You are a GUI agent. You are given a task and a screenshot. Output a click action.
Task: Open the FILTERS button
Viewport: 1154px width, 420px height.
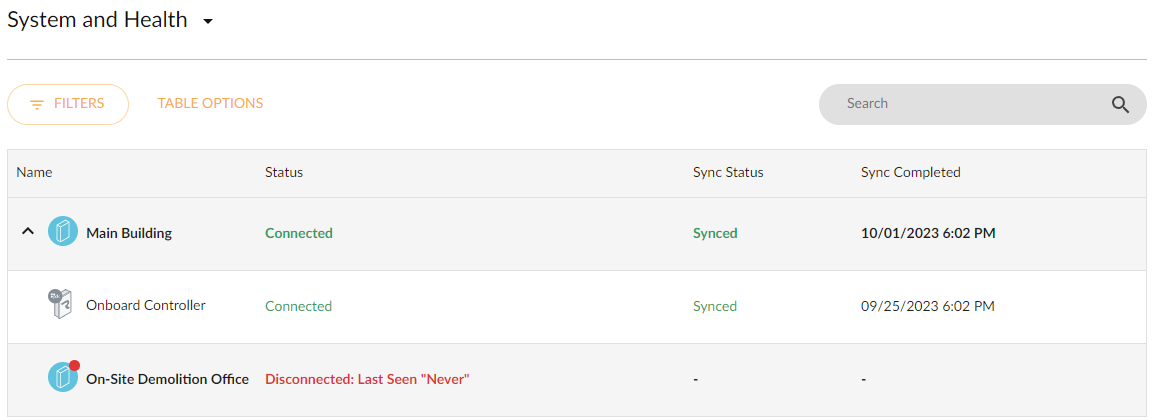pos(68,104)
